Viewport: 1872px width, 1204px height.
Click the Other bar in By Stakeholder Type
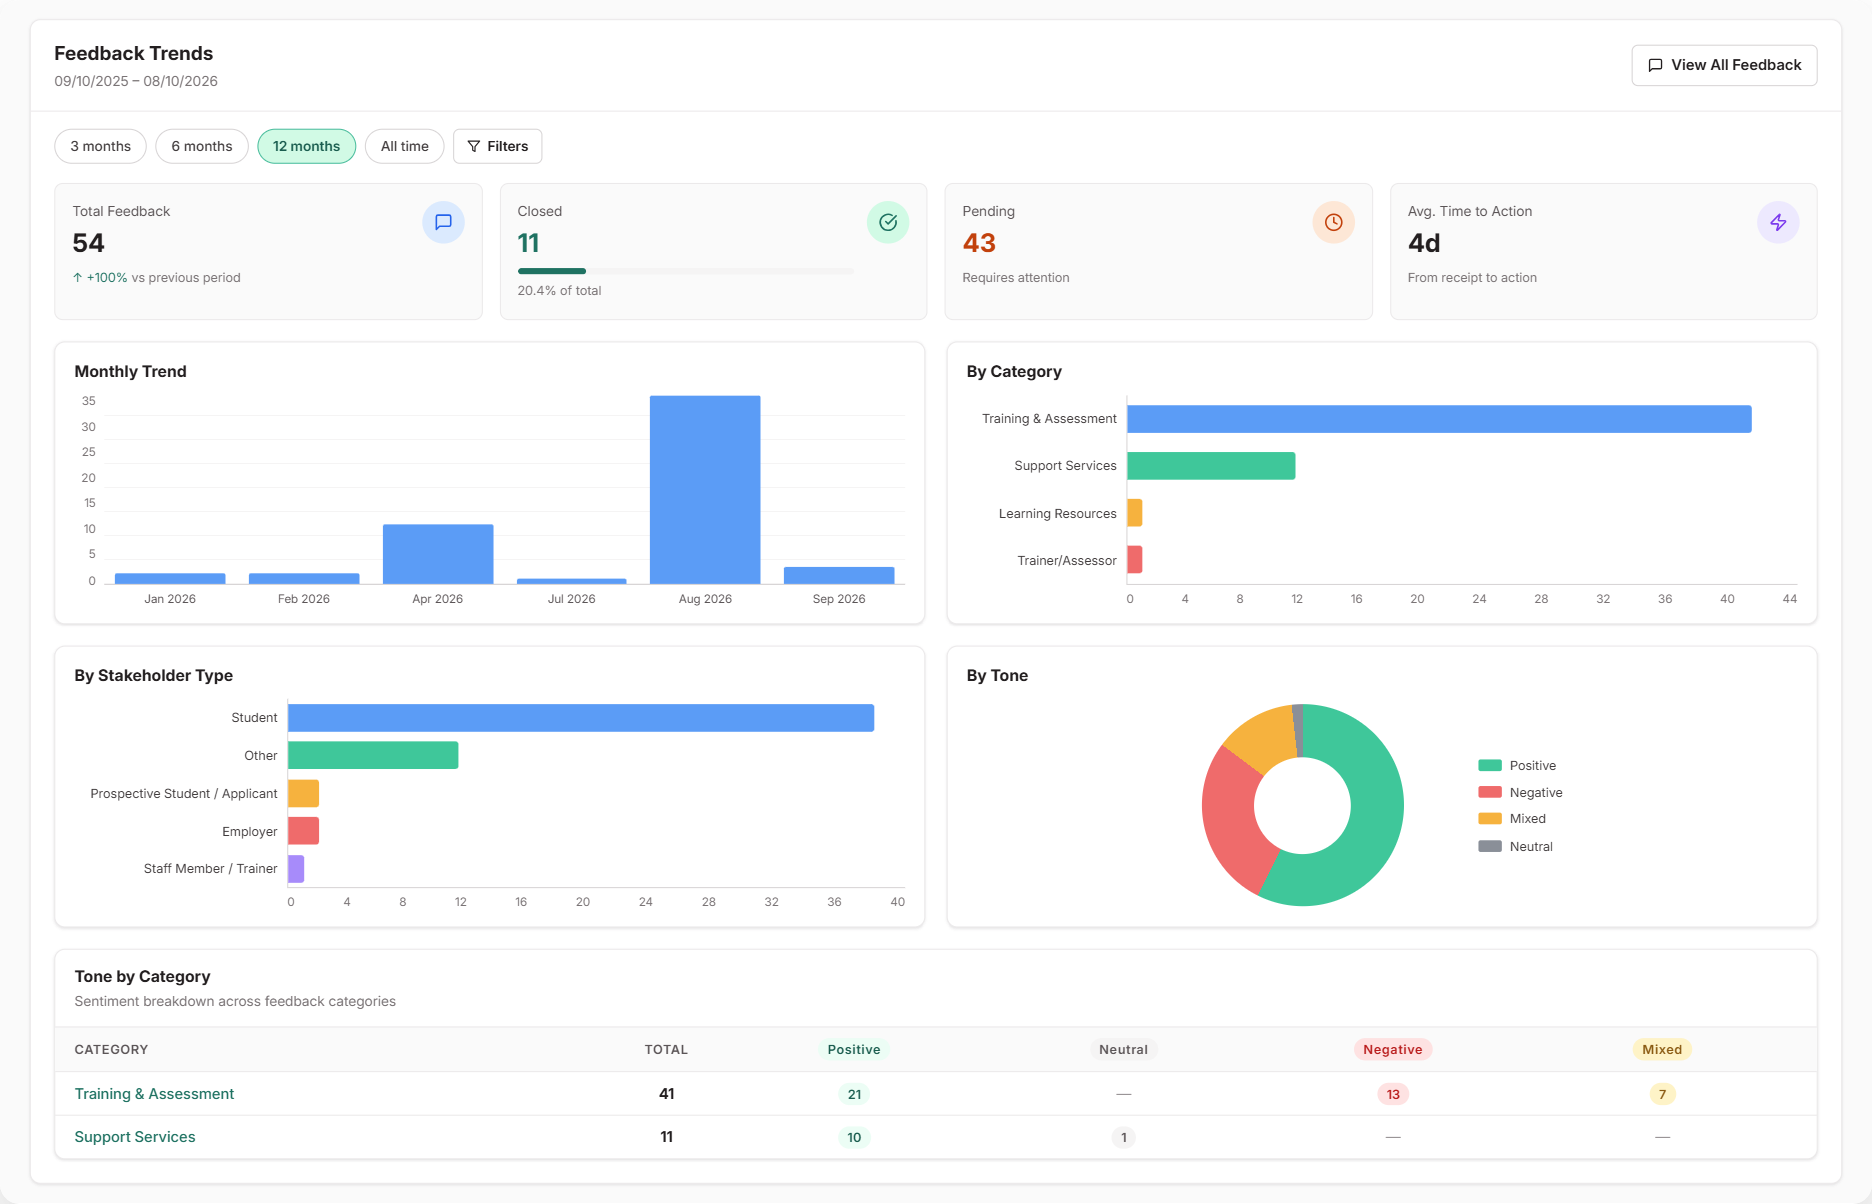(x=373, y=755)
